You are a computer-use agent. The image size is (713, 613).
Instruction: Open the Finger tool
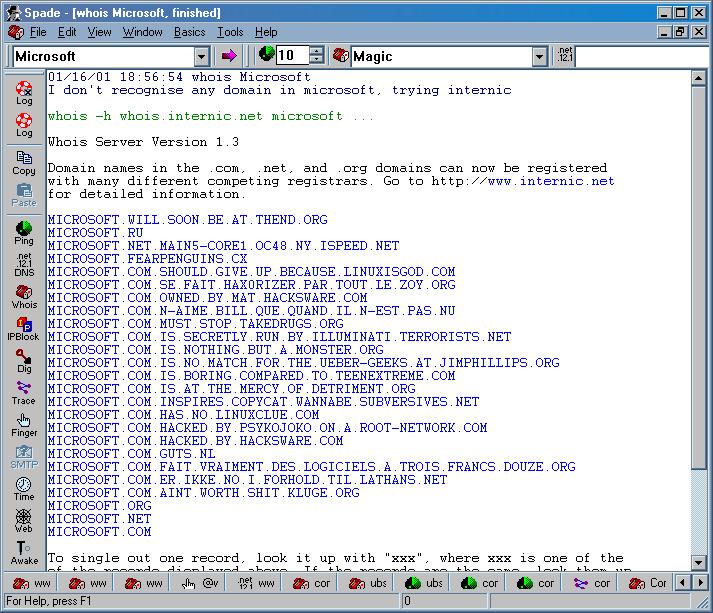point(24,426)
